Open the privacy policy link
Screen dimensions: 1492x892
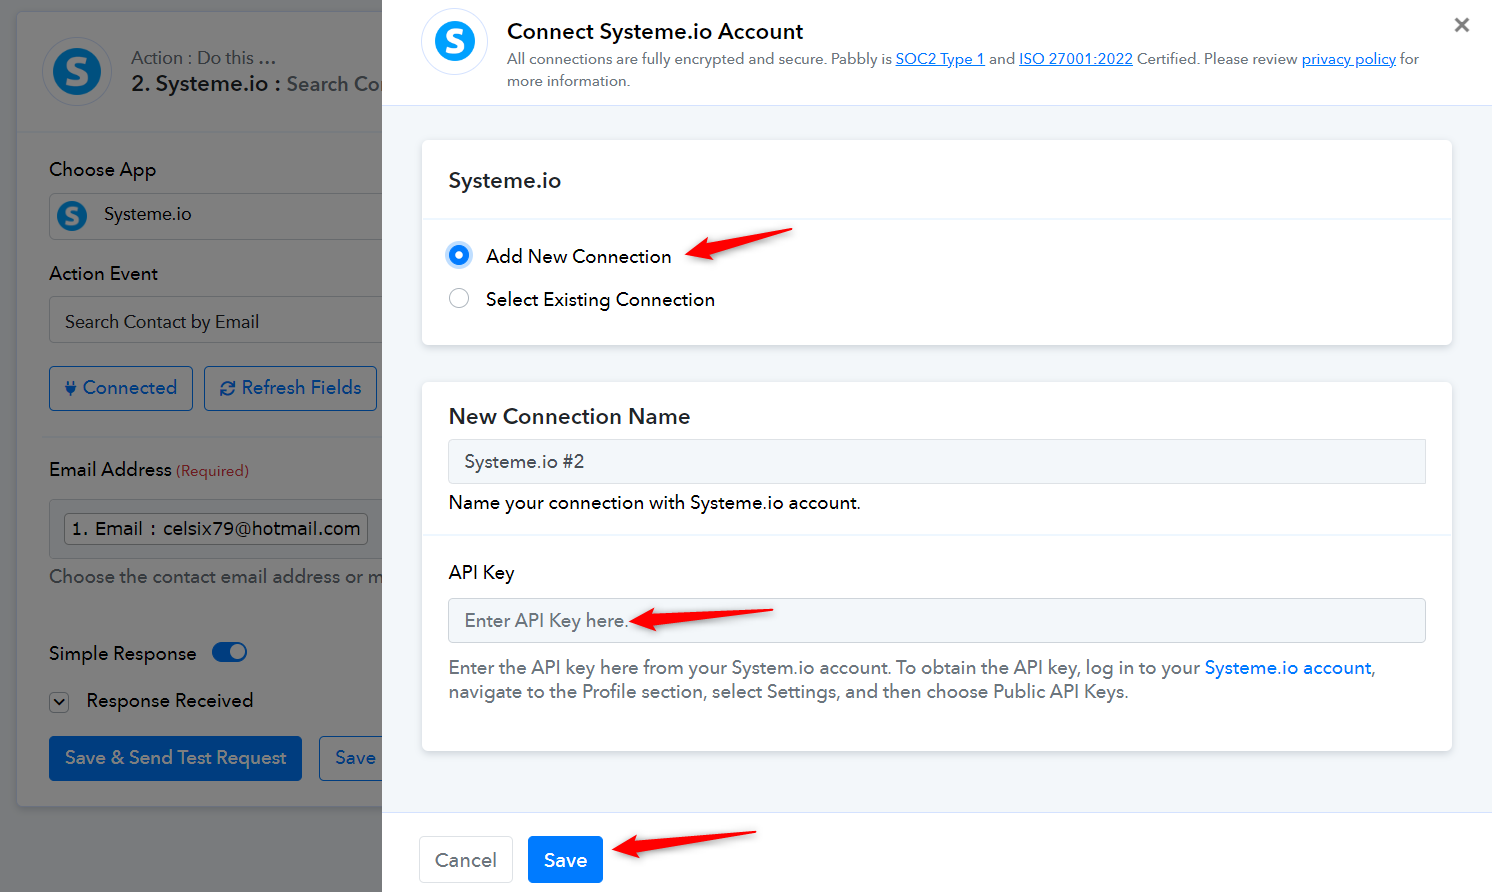[x=1348, y=59]
